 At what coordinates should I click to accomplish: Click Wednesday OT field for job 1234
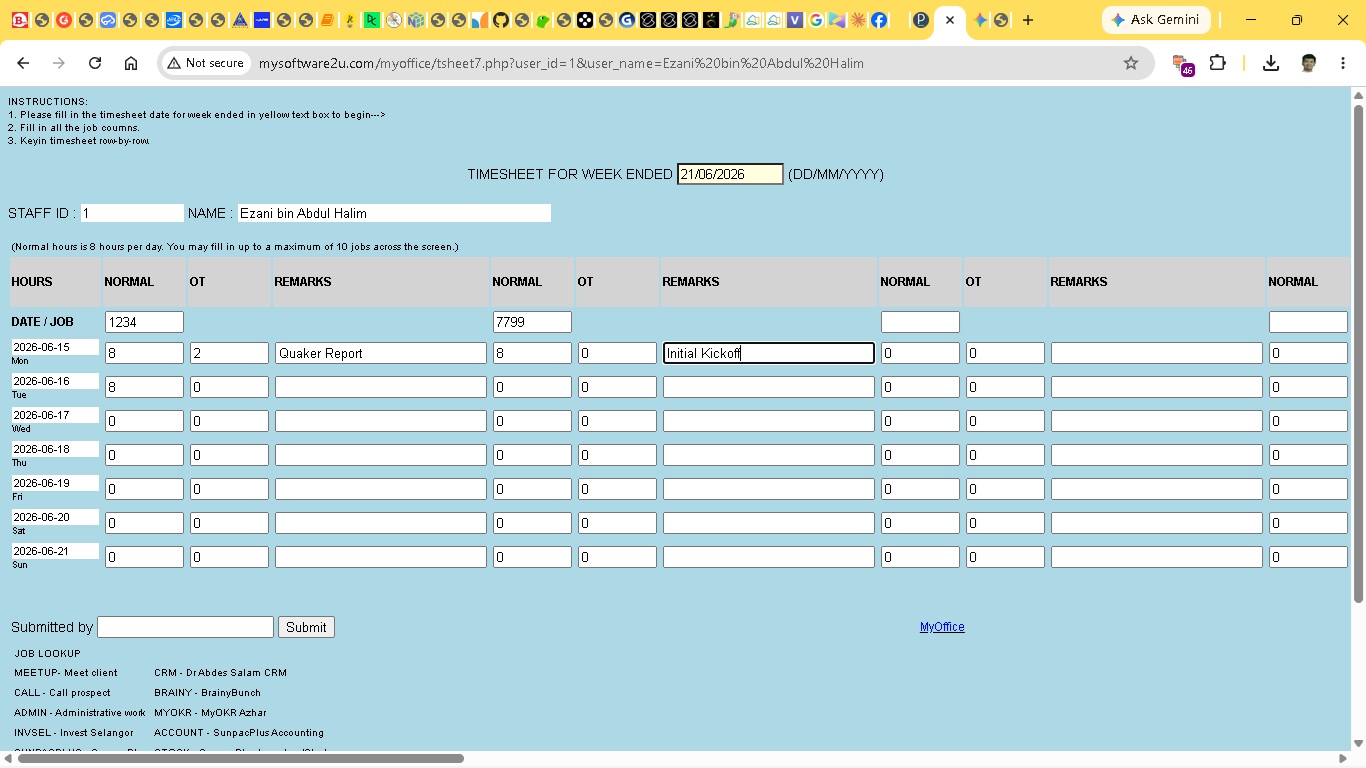click(x=229, y=421)
